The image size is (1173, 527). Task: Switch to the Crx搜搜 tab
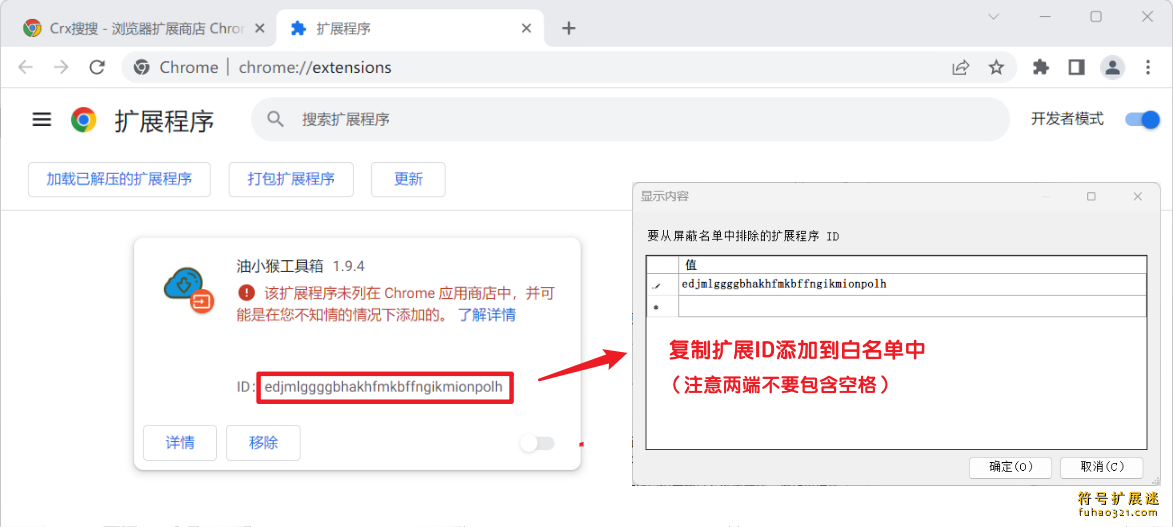[145, 28]
